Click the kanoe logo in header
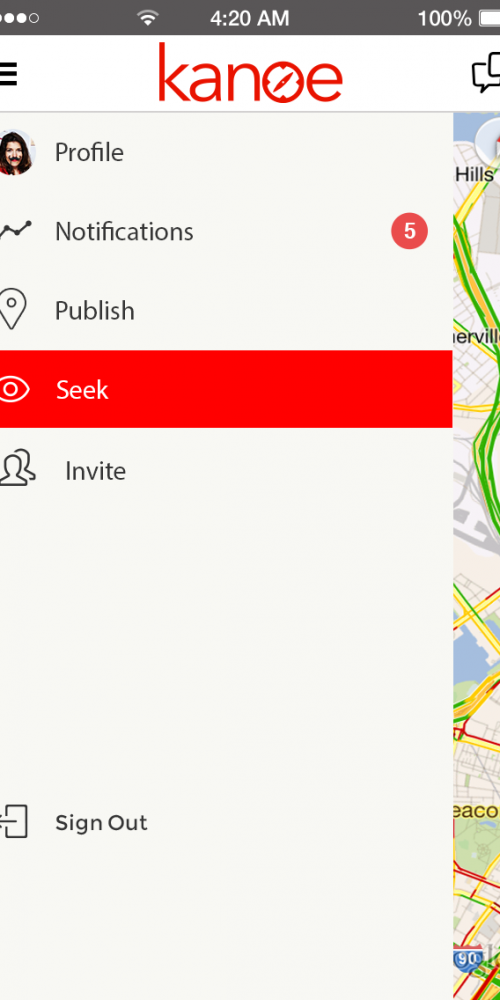Image resolution: width=500 pixels, height=1000 pixels. [x=251, y=73]
